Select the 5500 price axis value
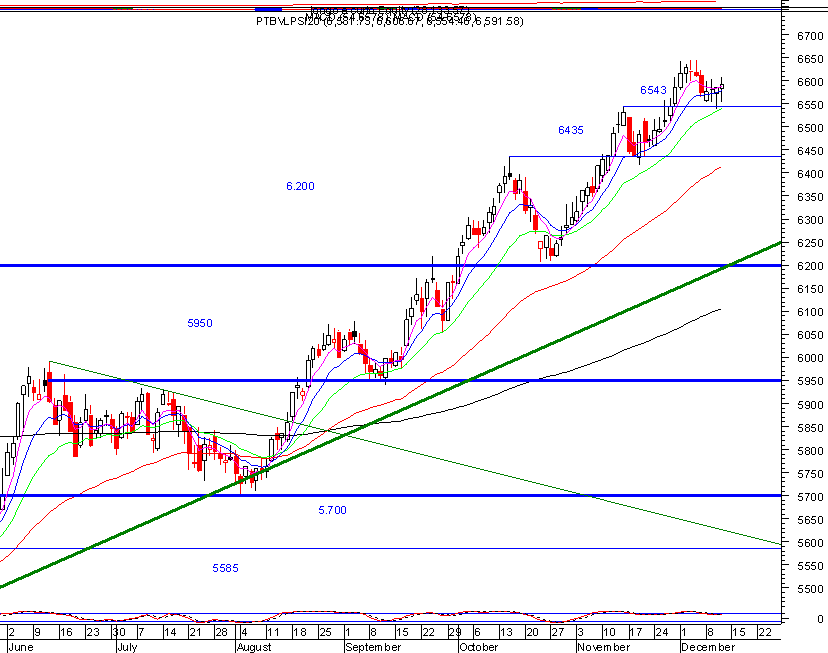Image resolution: width=828 pixels, height=653 pixels. (810, 589)
